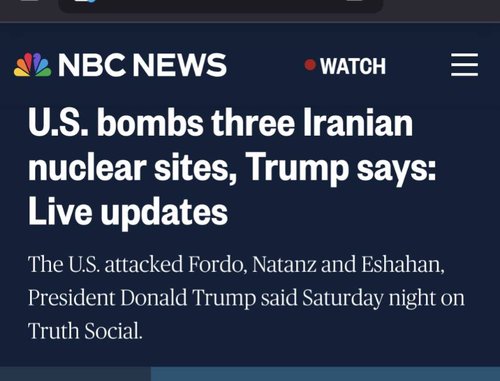Click the word "NEWS" in site header

(180, 65)
